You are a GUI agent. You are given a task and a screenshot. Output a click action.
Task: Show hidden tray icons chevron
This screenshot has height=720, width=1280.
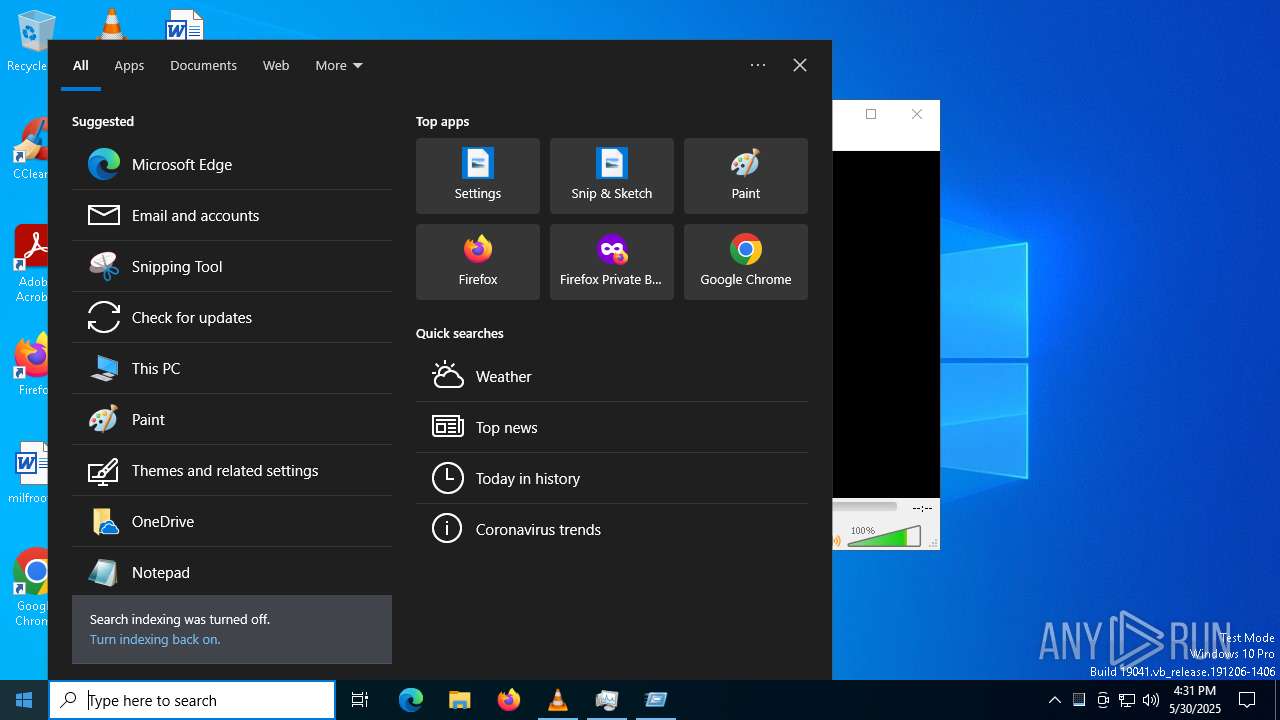[x=1054, y=700]
